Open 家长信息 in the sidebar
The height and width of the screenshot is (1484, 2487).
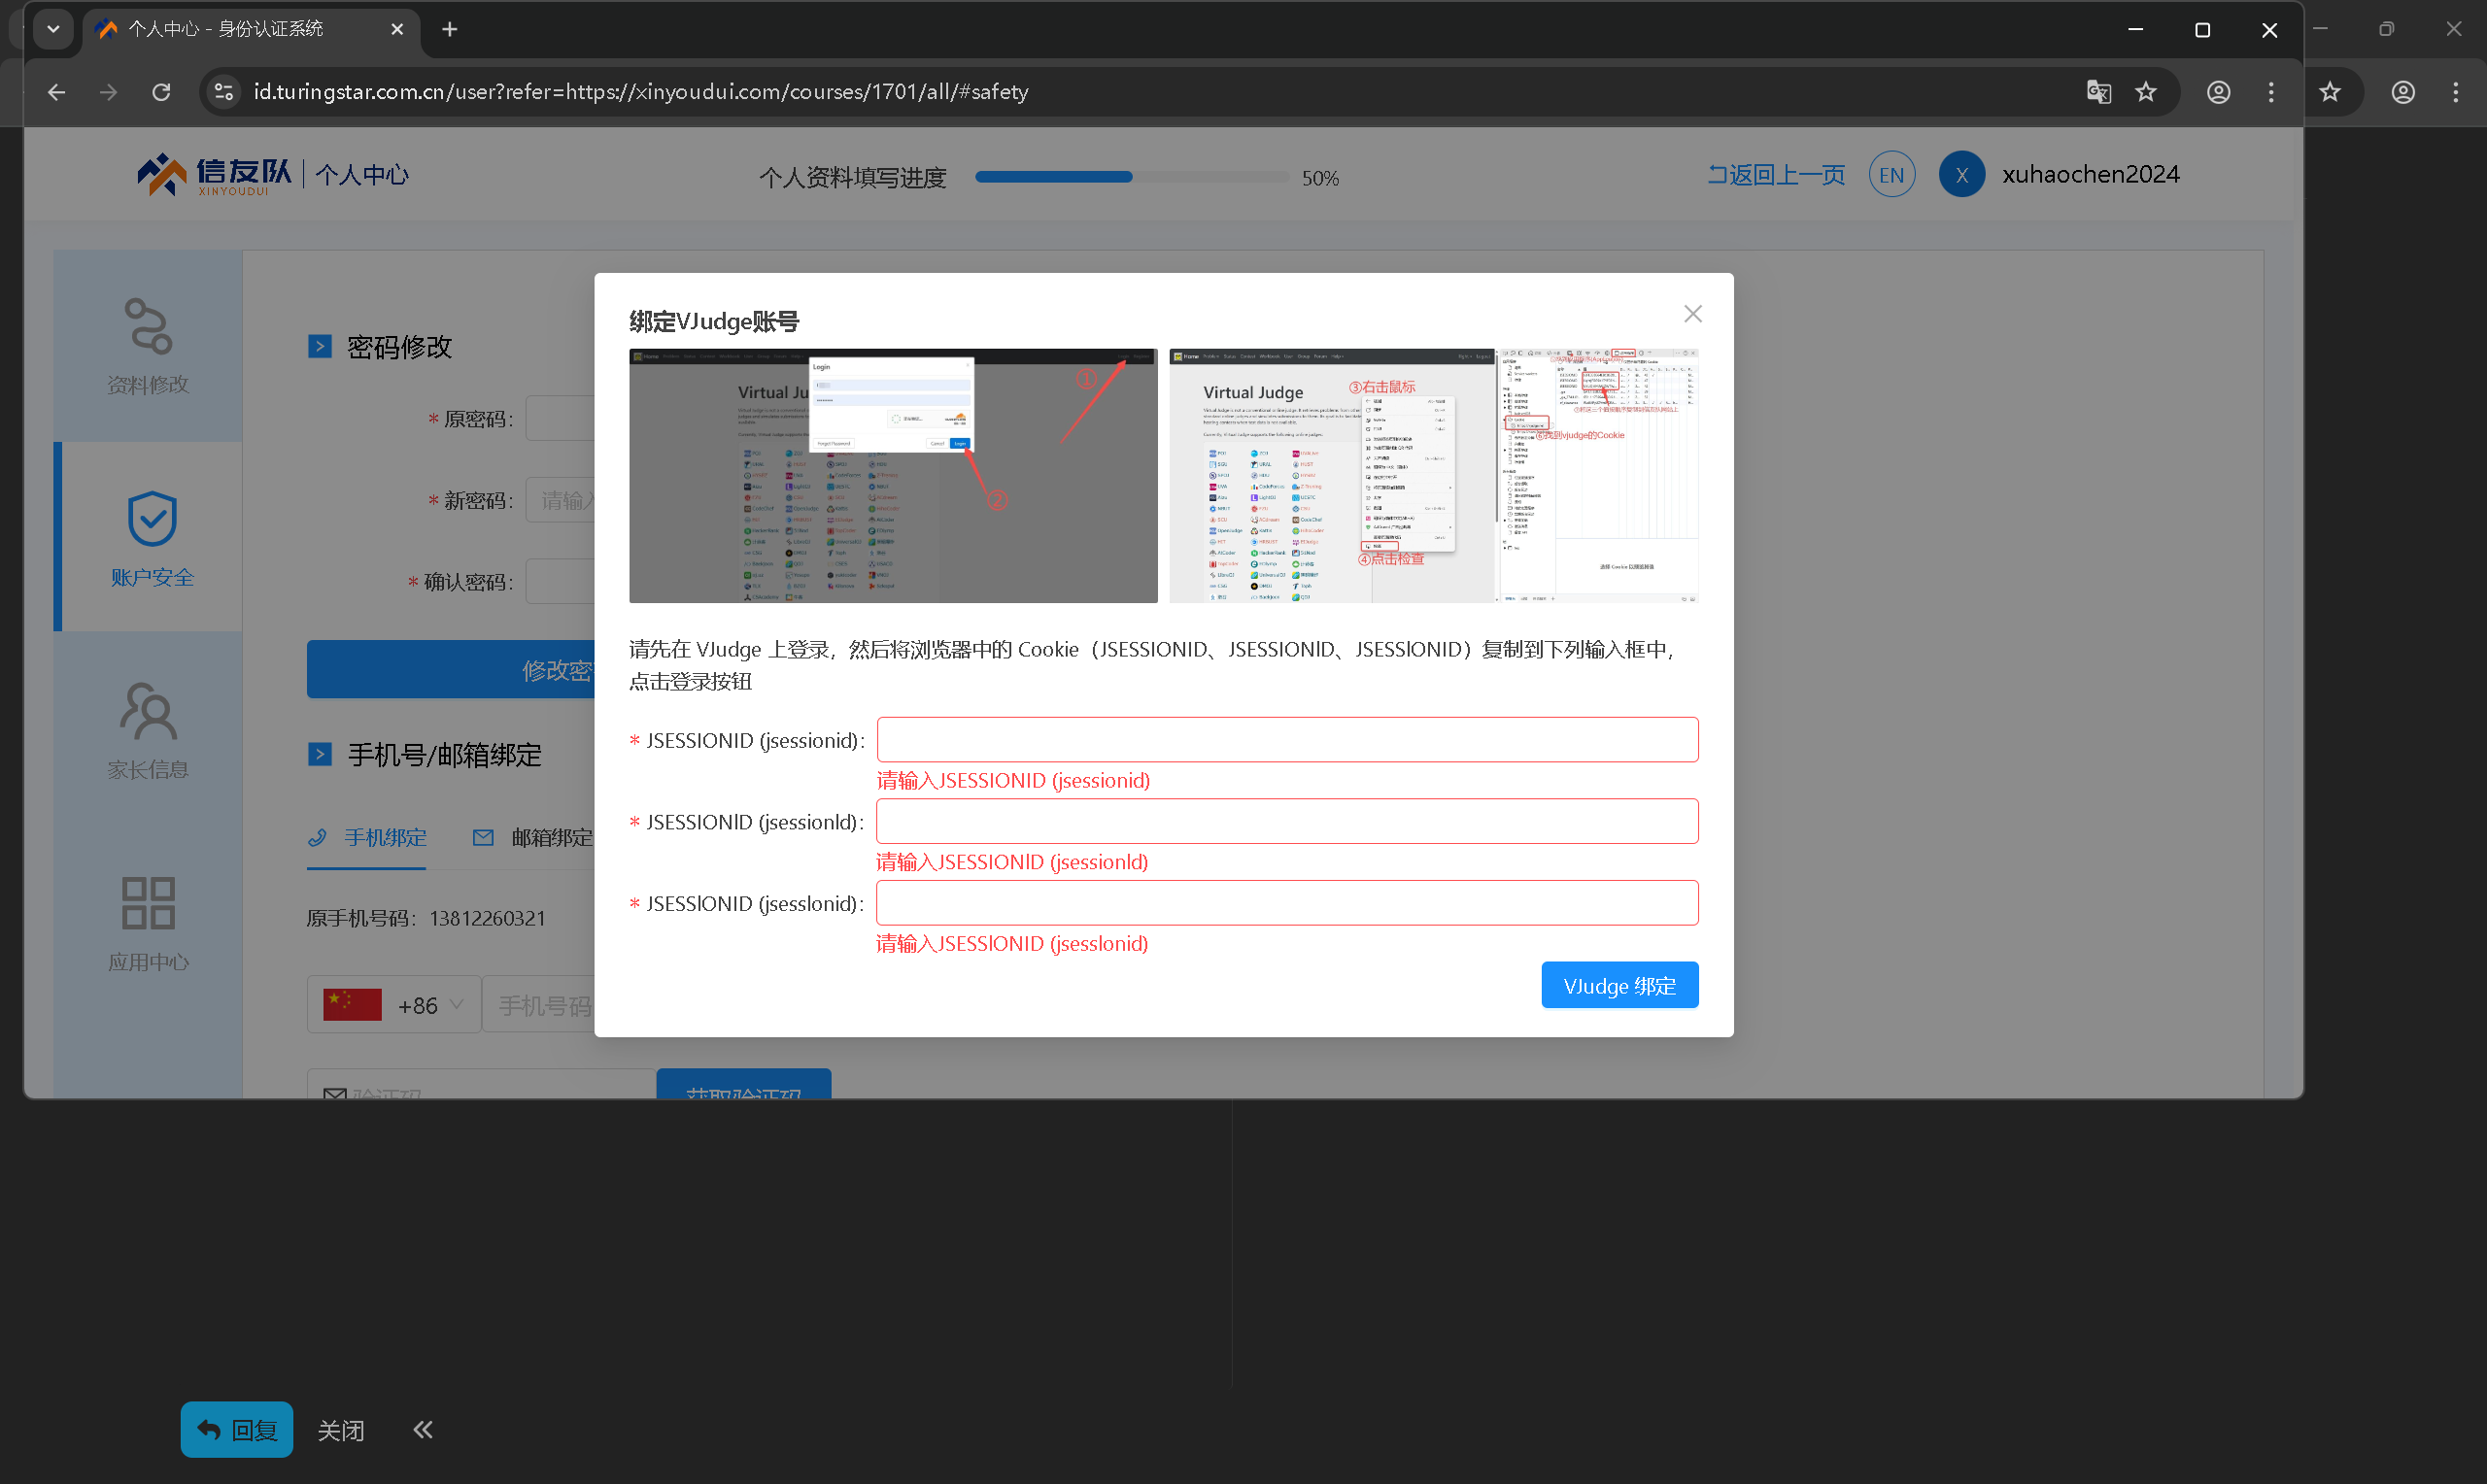148,730
